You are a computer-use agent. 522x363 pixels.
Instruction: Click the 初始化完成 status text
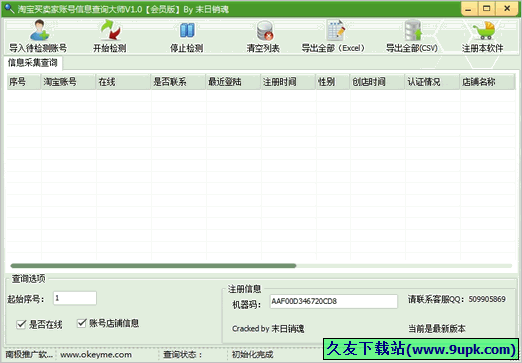(x=252, y=355)
